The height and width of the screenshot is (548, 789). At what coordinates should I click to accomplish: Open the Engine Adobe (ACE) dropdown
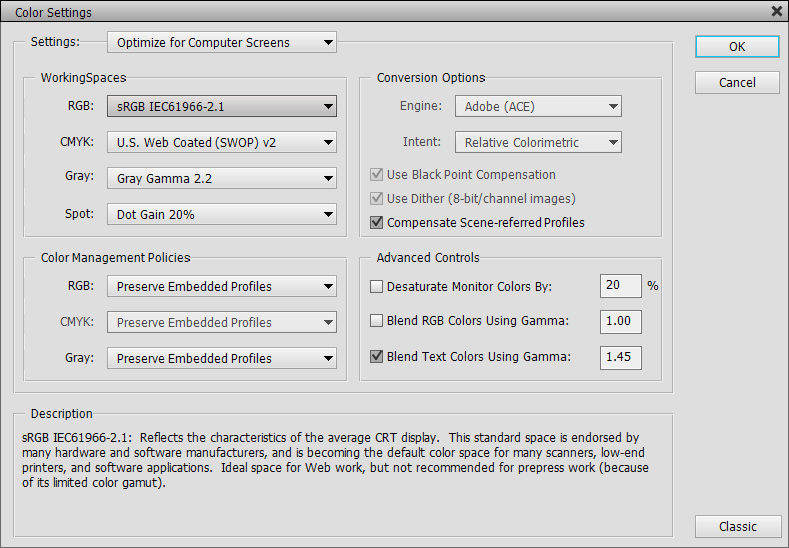[538, 106]
